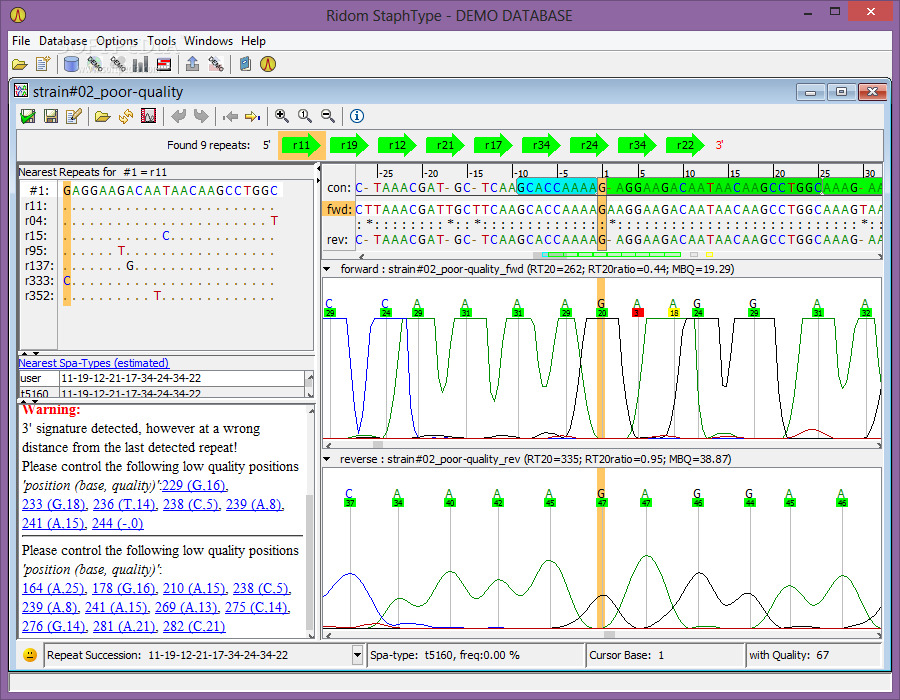Select the r12 repeat arrow
Viewport: 900px width, 700px height.
(398, 145)
